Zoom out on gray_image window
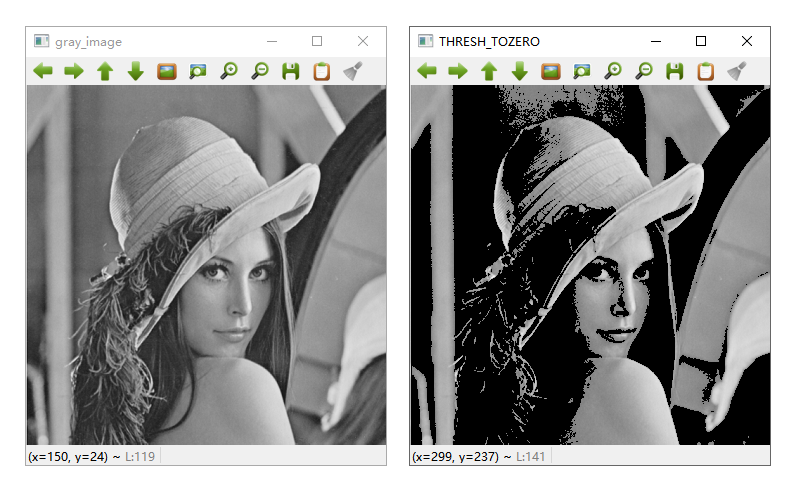The height and width of the screenshot is (496, 797). [260, 71]
